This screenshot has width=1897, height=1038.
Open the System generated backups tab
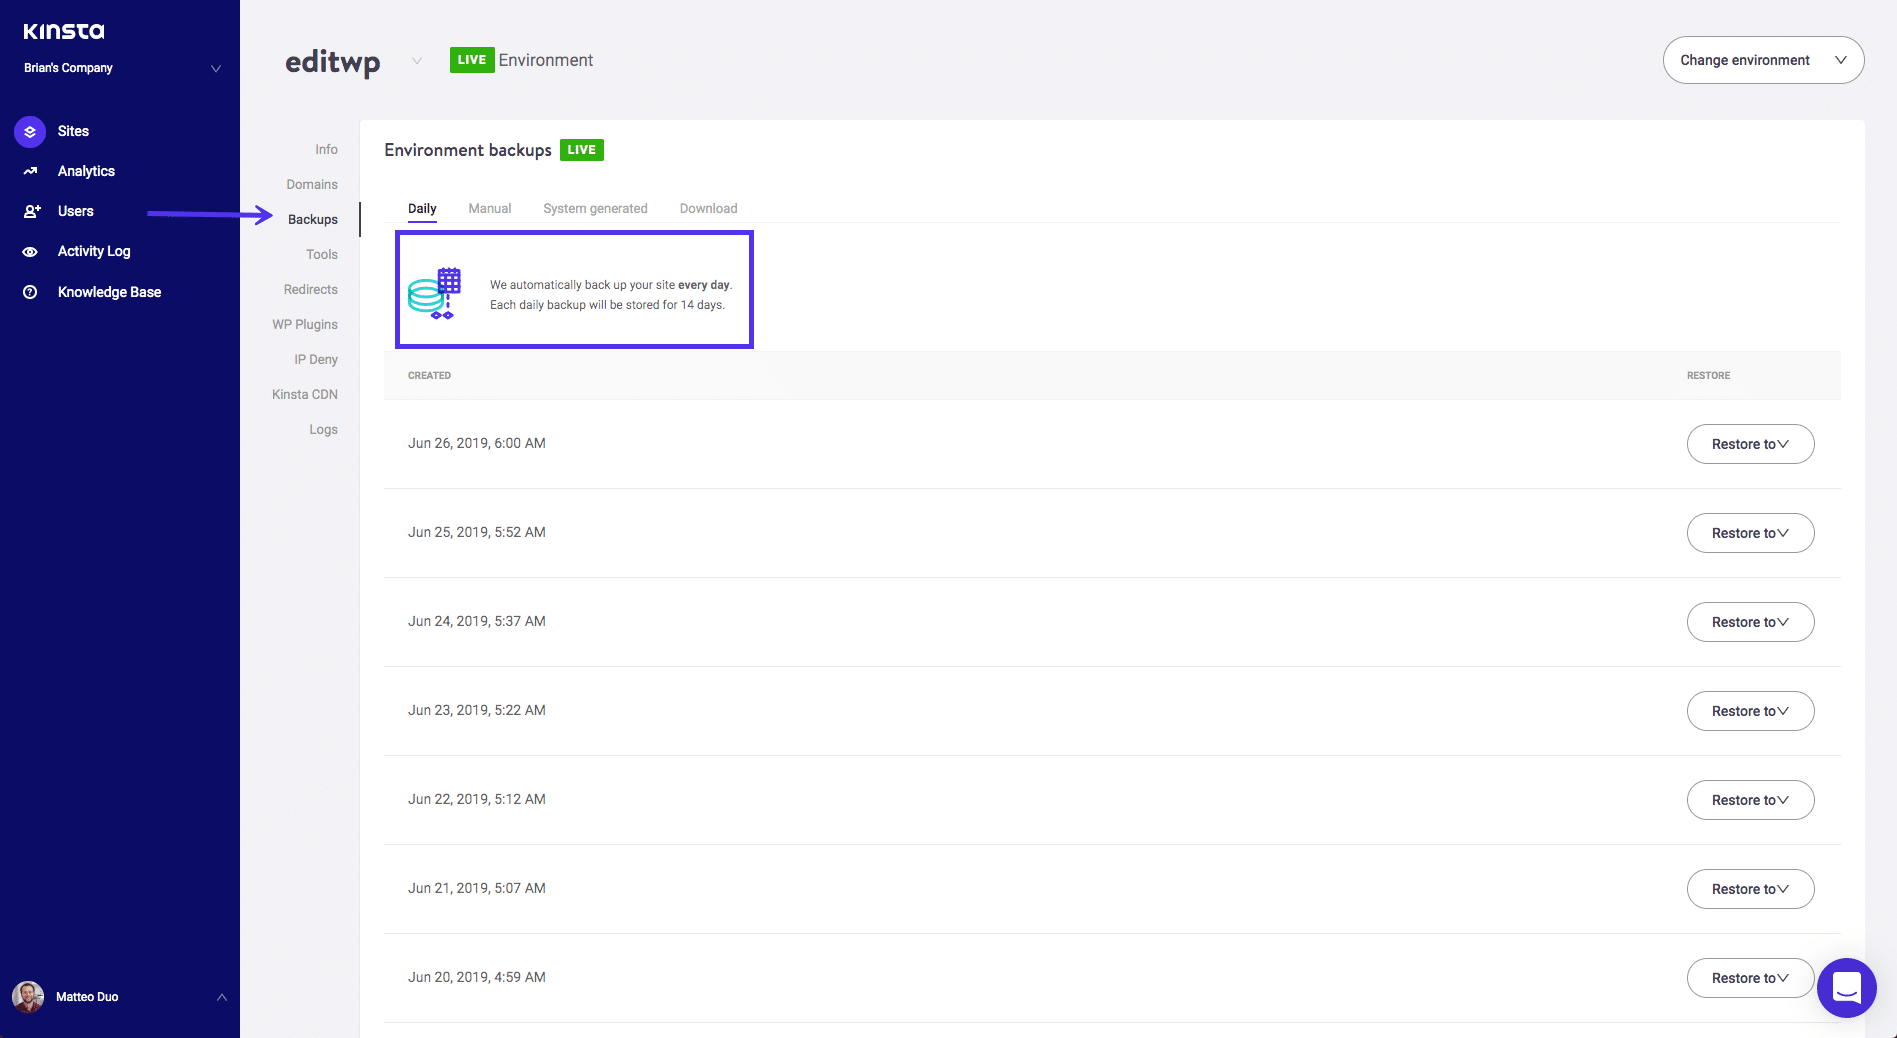coord(595,208)
